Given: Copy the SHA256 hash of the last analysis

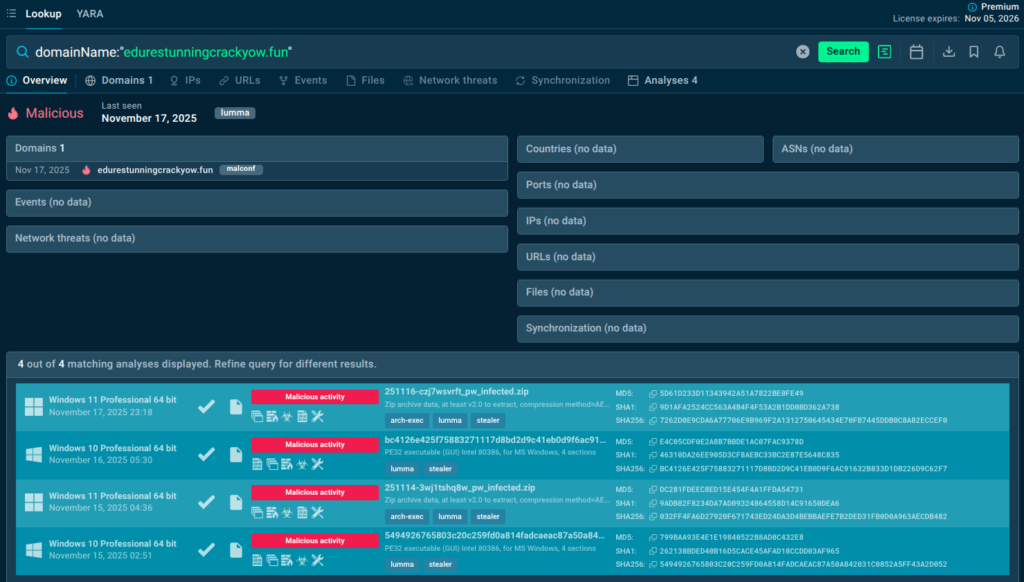Looking at the screenshot, I should (653, 564).
